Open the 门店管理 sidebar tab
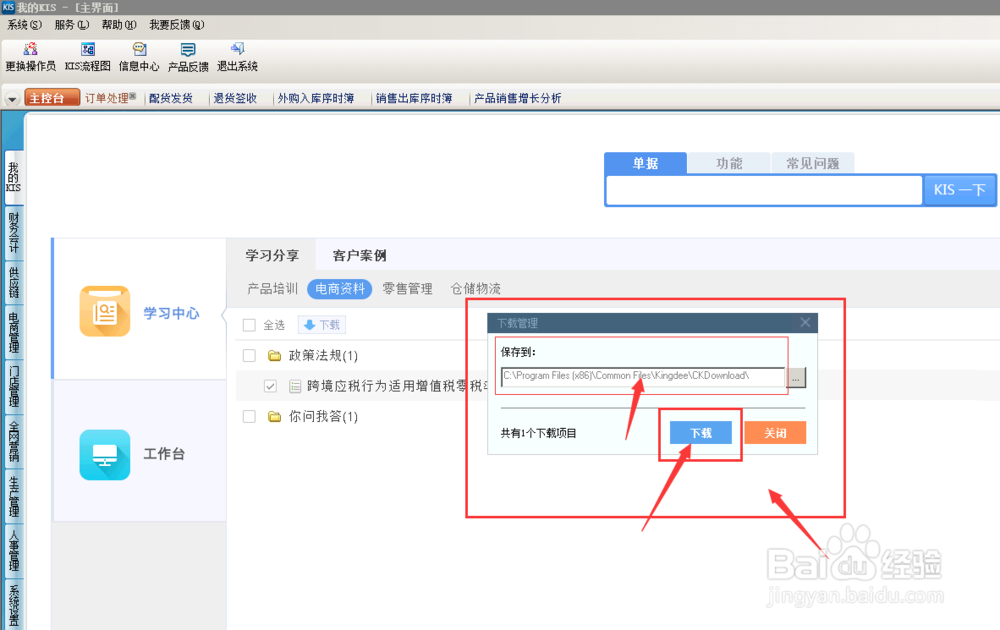Viewport: 1000px width, 630px height. pos(13,387)
